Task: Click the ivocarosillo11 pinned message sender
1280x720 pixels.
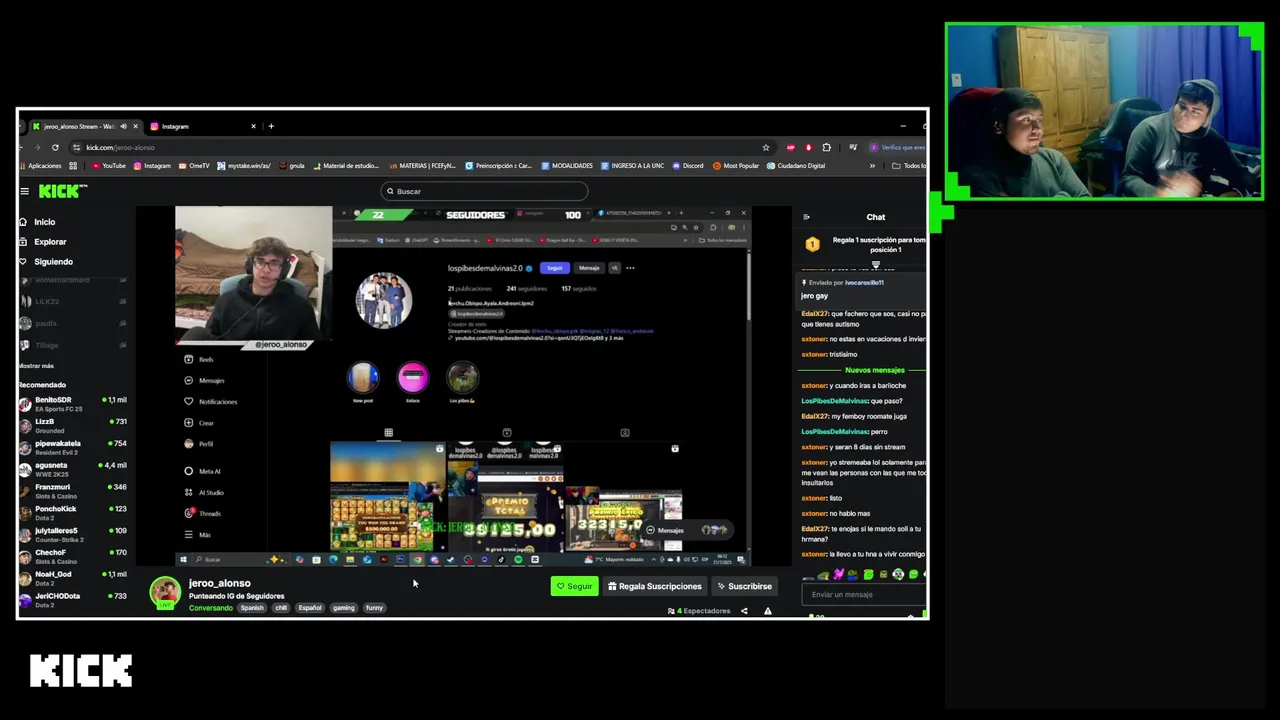Action: pyautogui.click(x=864, y=283)
